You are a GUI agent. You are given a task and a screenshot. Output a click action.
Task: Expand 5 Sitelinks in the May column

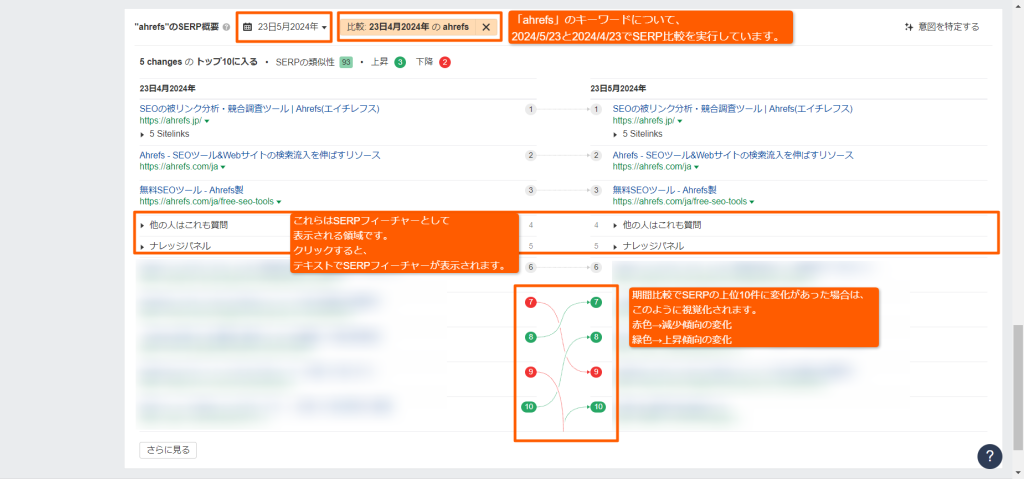[638, 134]
